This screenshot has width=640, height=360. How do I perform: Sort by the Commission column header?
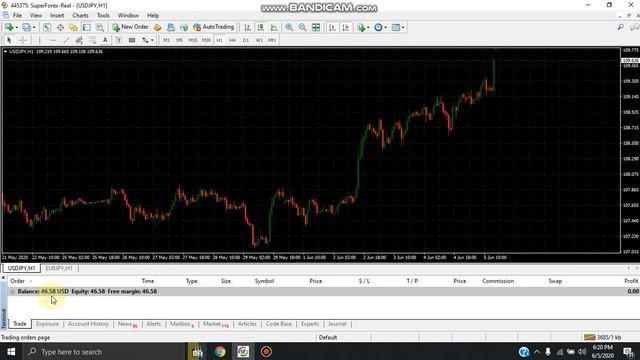[498, 281]
